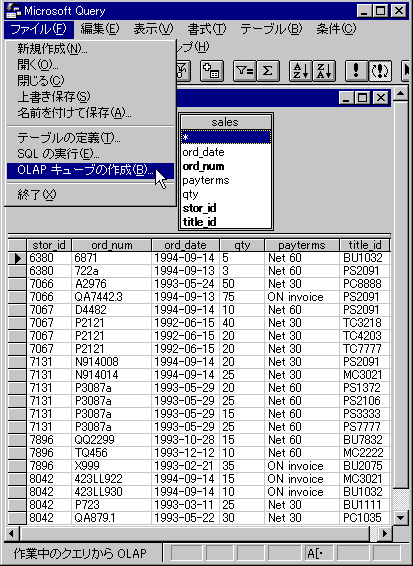Click the Query Now exclamation icon

click(x=356, y=70)
